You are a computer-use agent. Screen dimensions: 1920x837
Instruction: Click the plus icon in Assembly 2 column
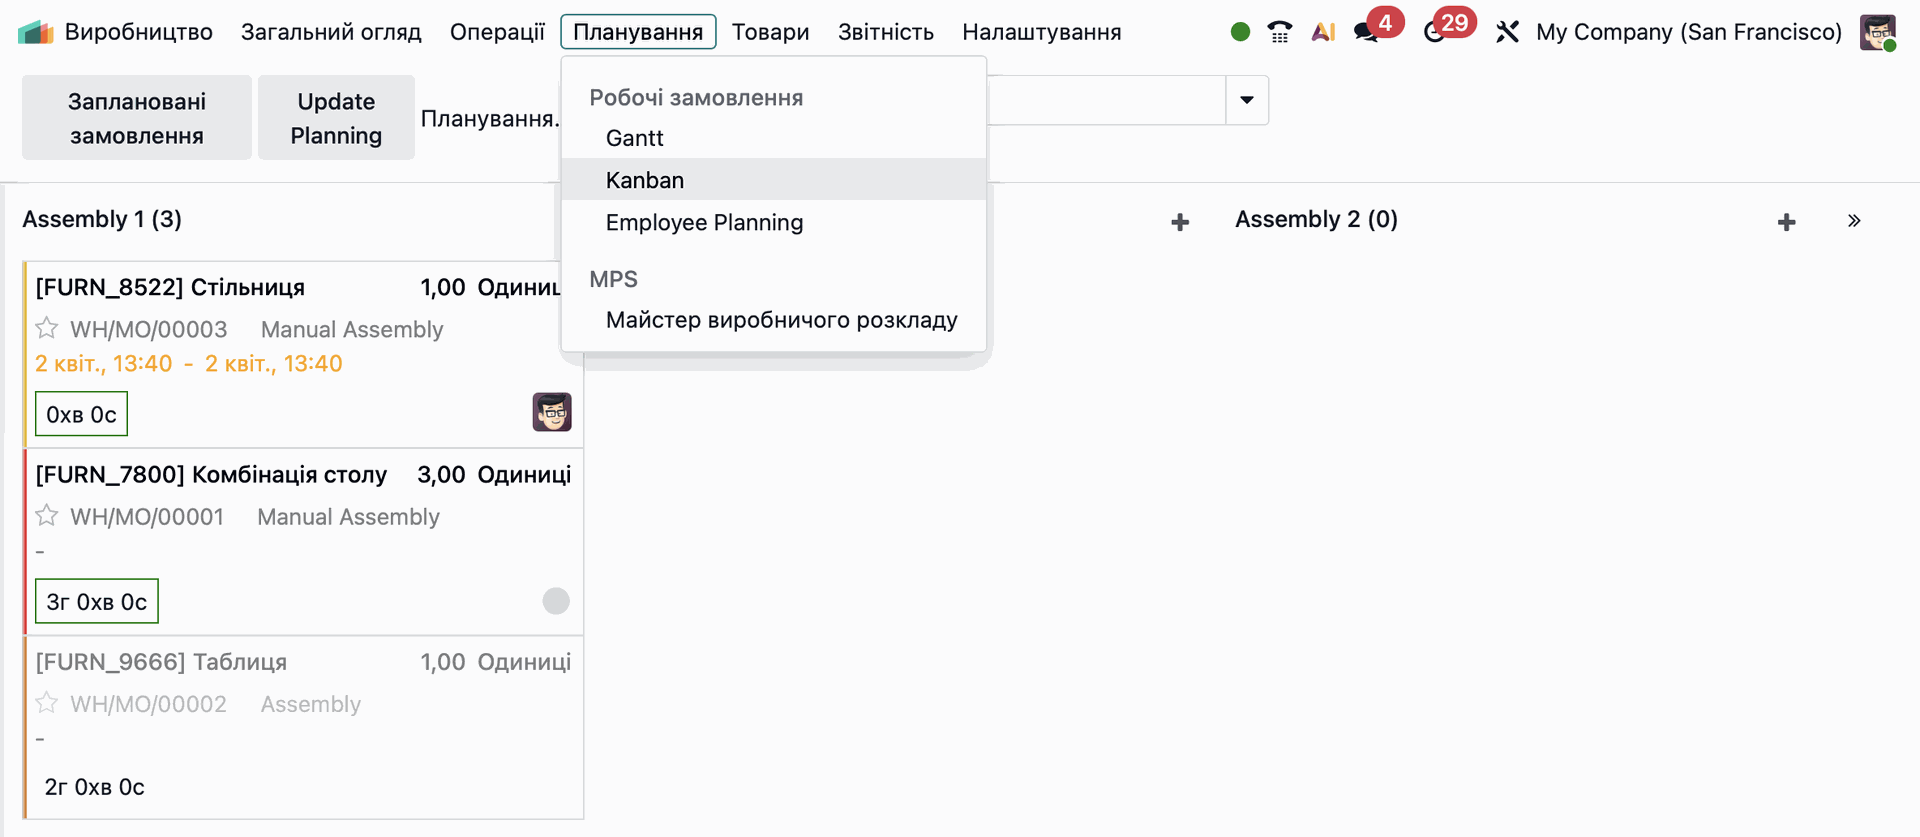pos(1786,222)
